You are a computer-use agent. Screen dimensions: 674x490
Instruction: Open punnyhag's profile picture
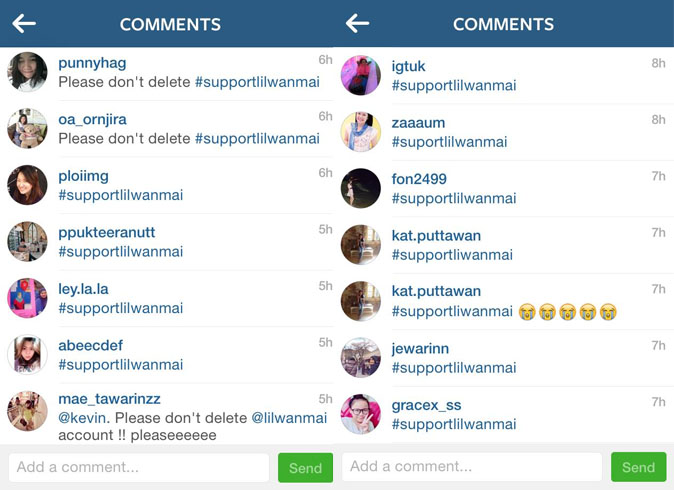[x=28, y=72]
